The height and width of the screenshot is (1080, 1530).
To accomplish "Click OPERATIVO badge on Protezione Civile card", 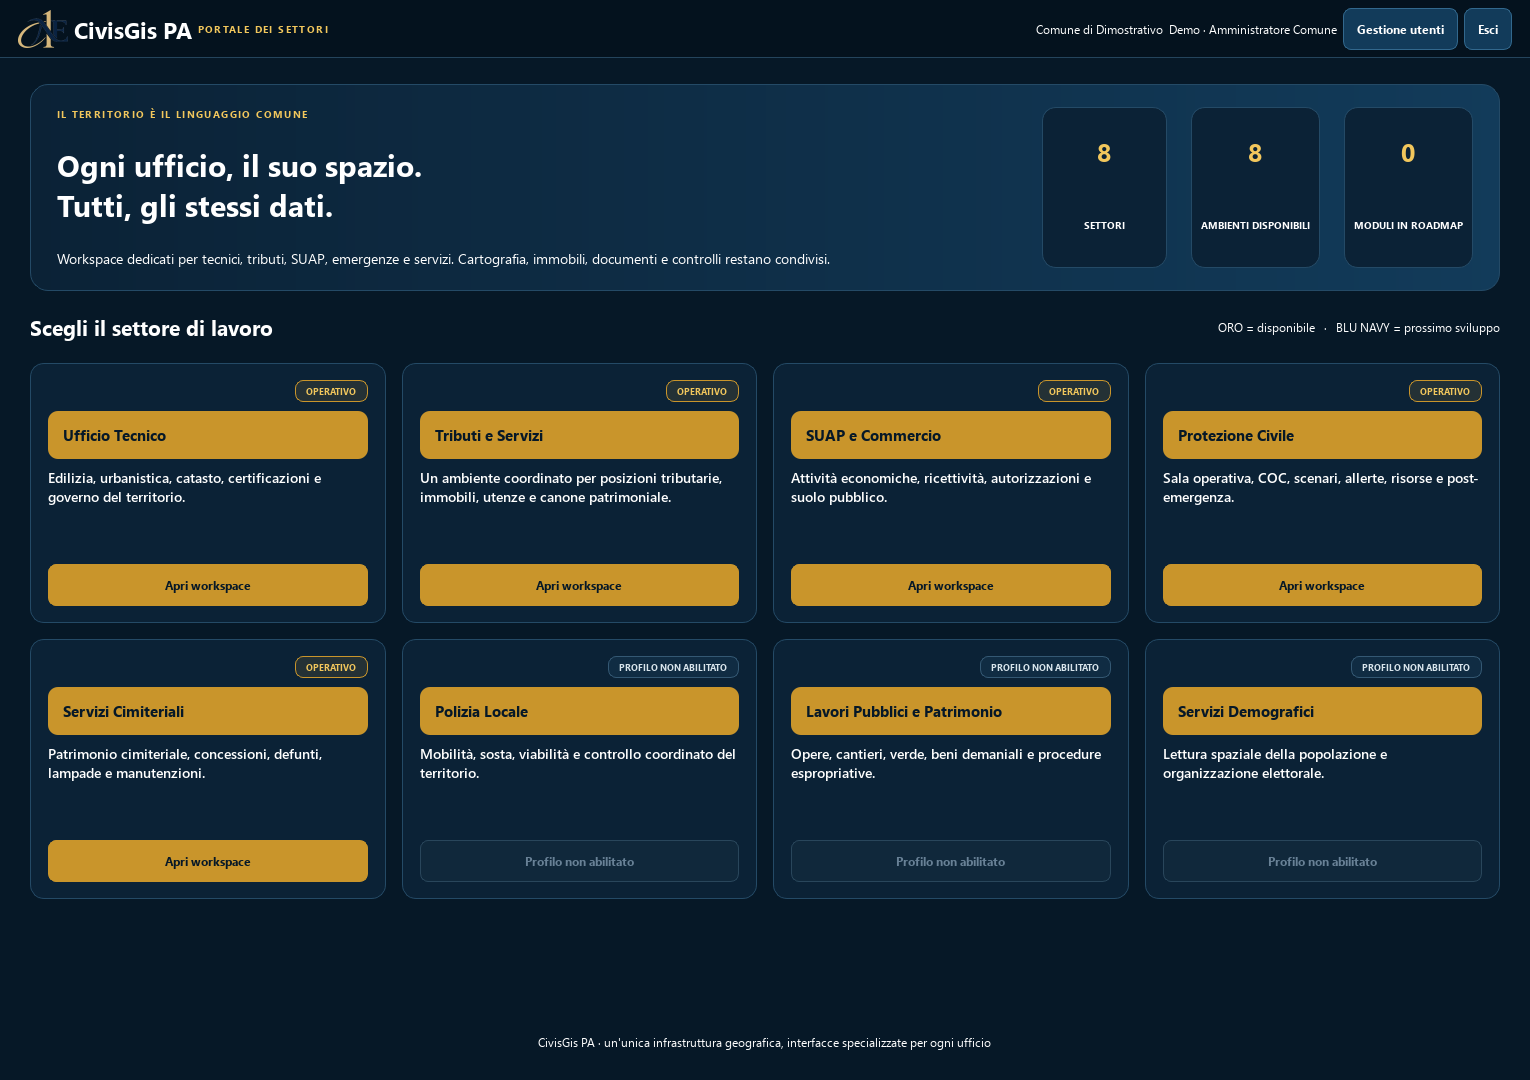I will pos(1445,391).
